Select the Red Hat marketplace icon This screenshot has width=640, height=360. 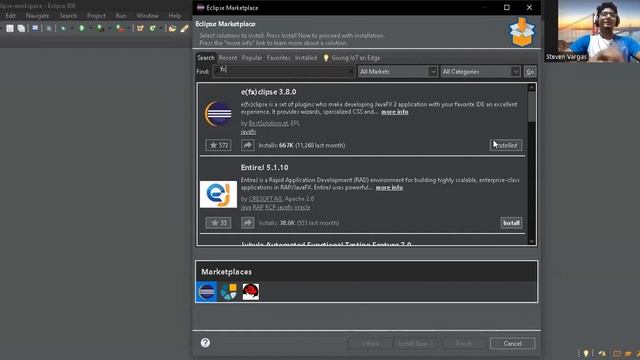tap(251, 292)
